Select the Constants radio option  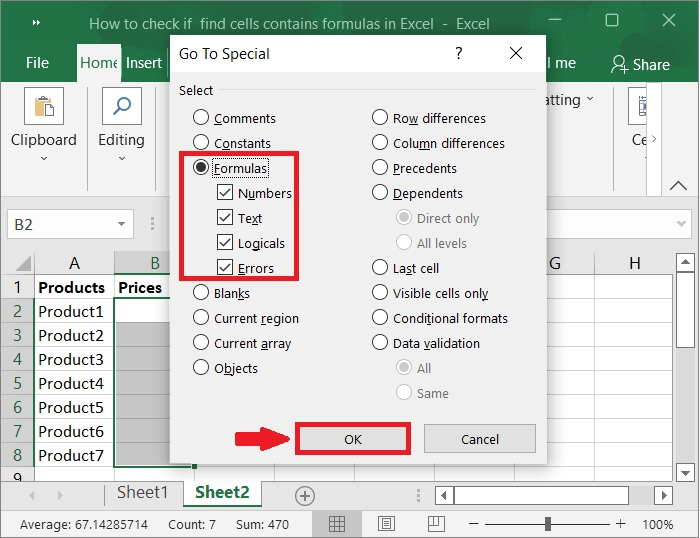tap(201, 143)
